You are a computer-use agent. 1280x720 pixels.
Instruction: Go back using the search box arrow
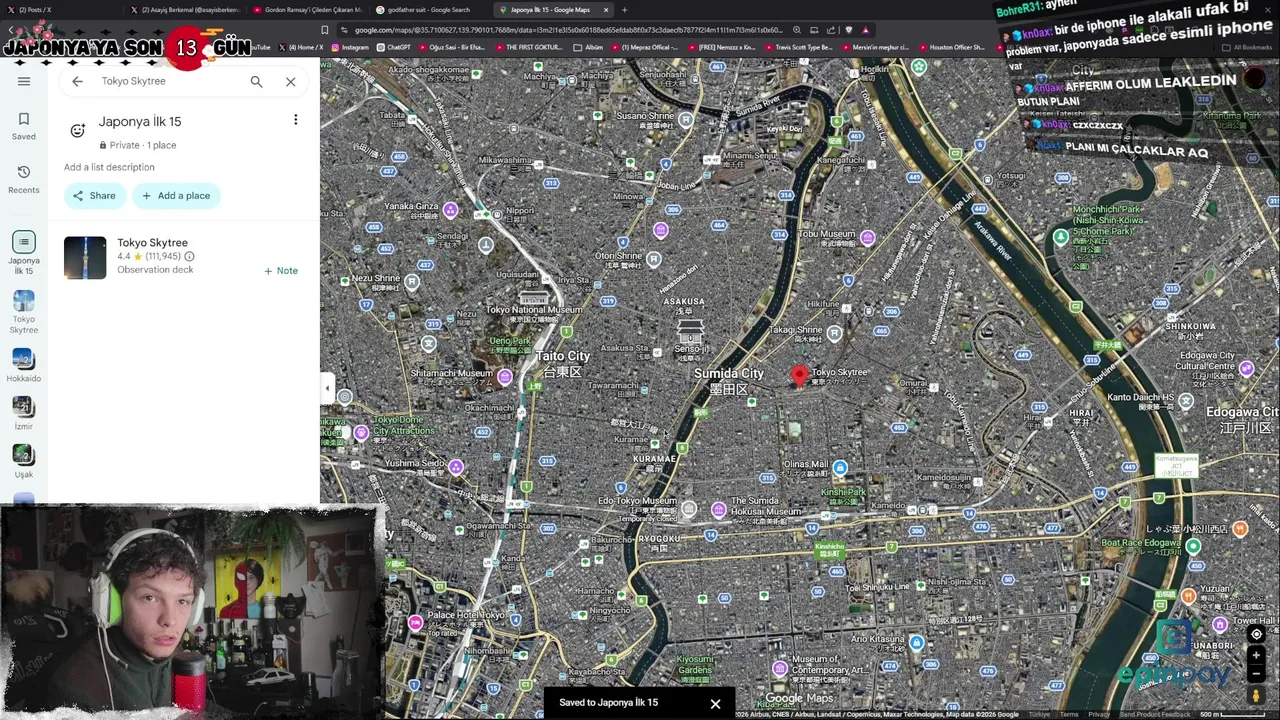(77, 81)
